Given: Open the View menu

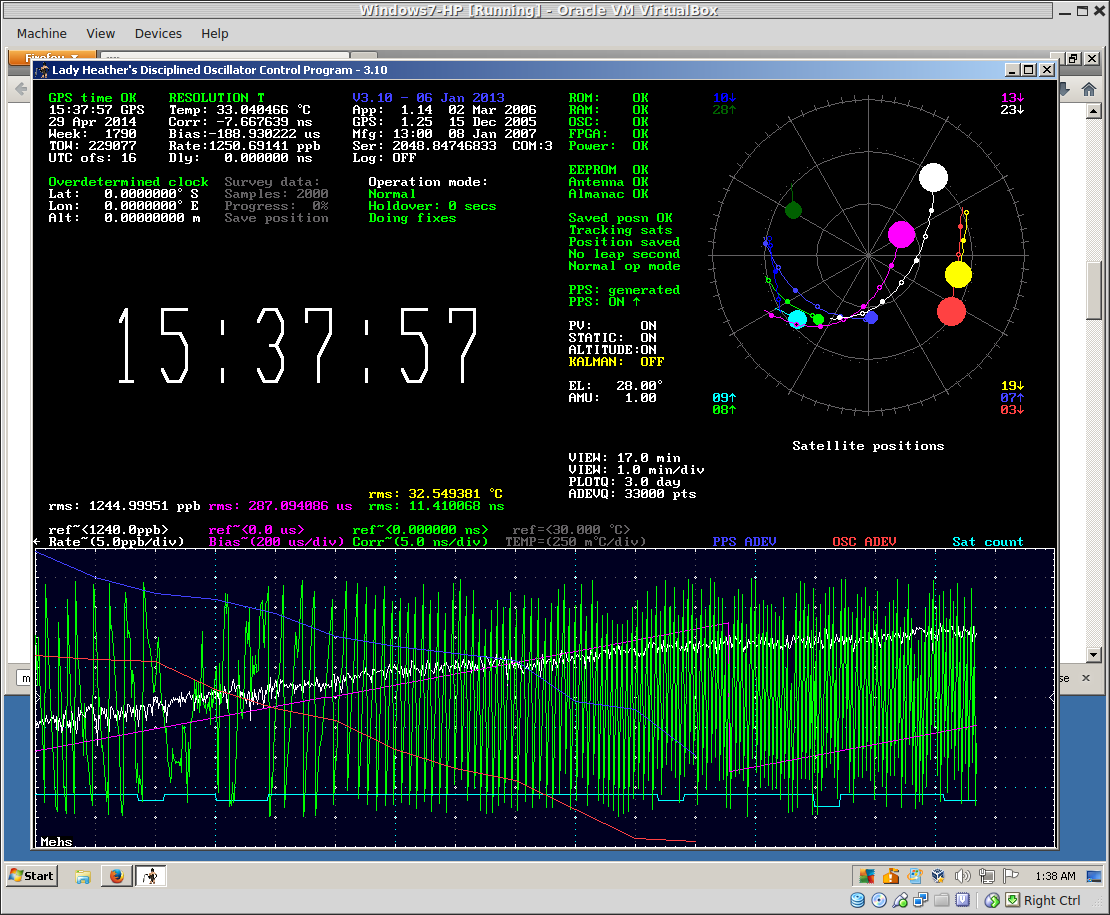Looking at the screenshot, I should pyautogui.click(x=100, y=33).
